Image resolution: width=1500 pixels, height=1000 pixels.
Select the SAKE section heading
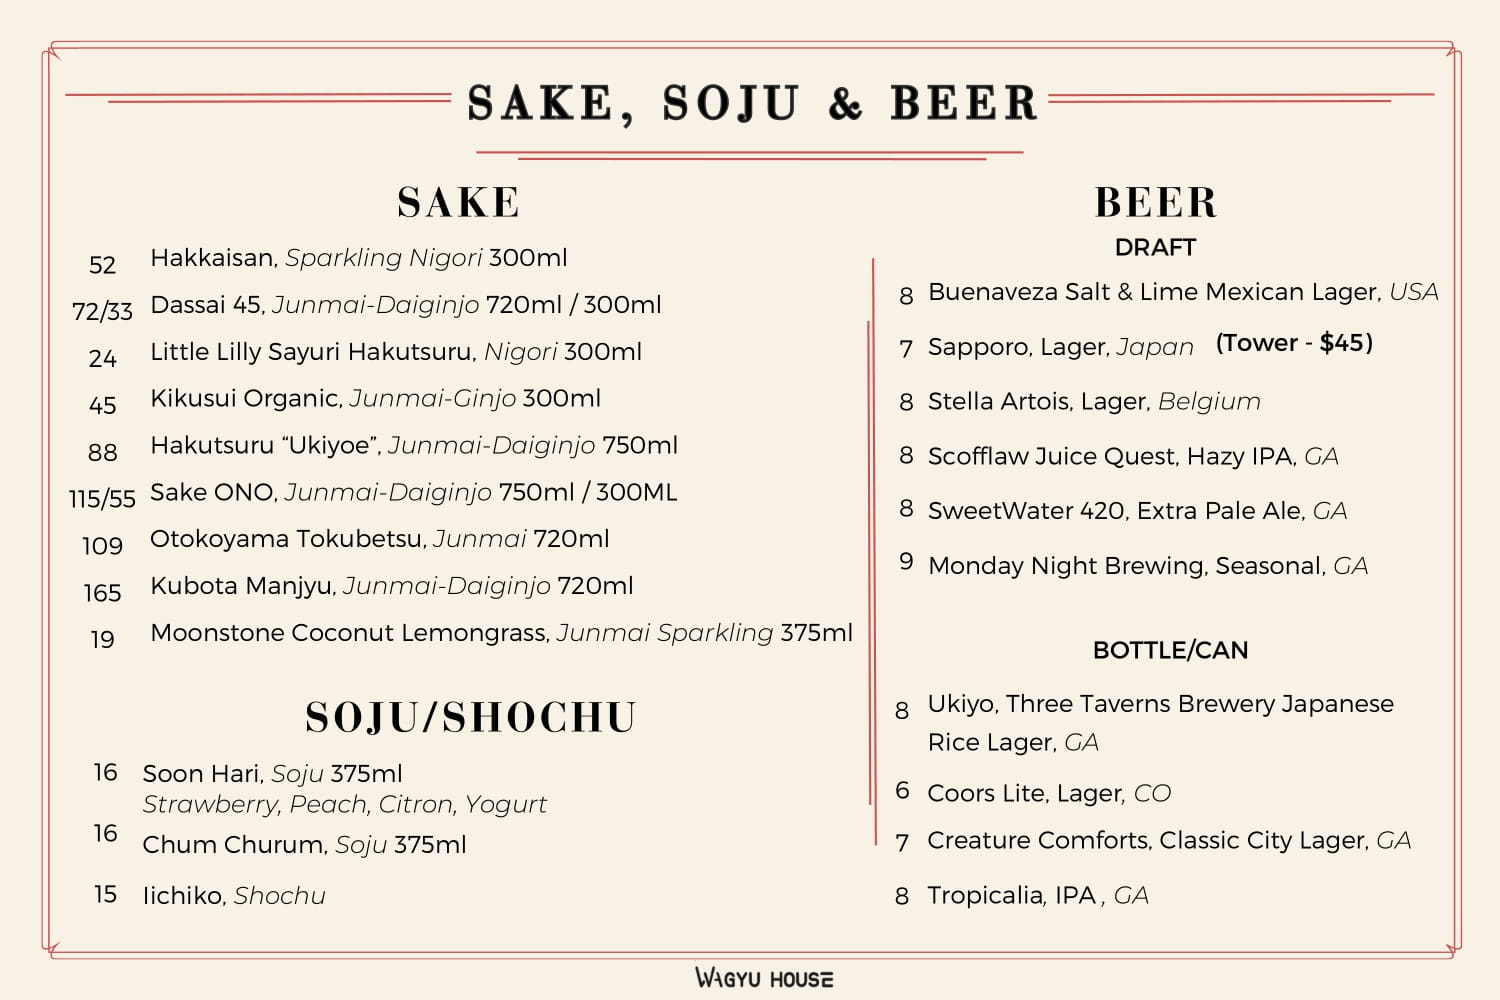pyautogui.click(x=458, y=202)
